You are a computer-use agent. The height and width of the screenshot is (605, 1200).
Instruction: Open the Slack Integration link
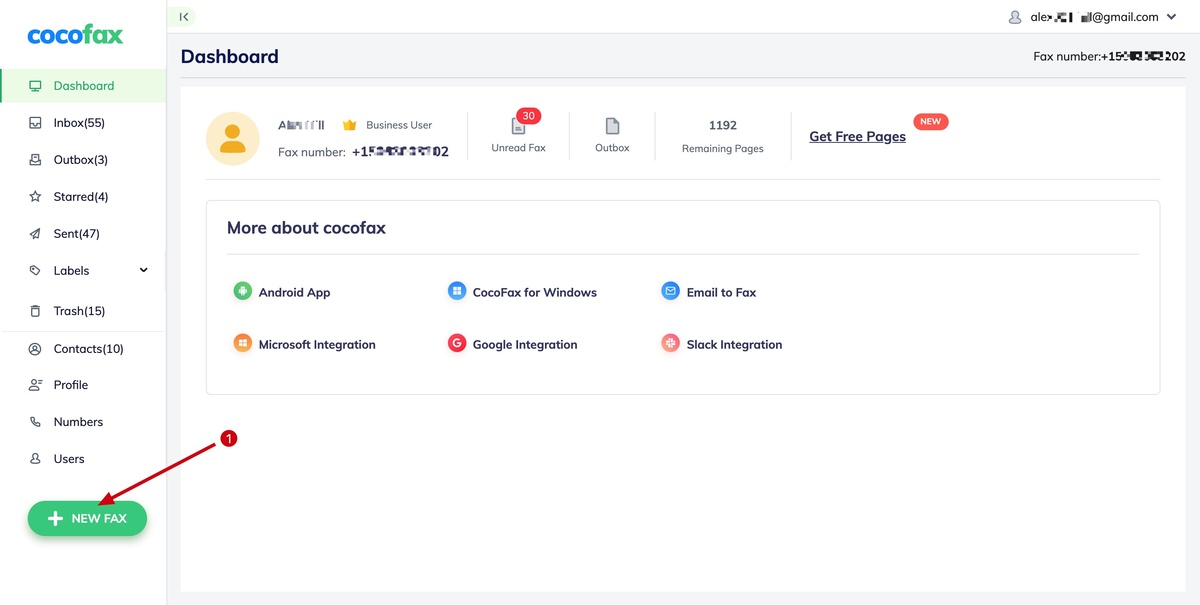734,345
